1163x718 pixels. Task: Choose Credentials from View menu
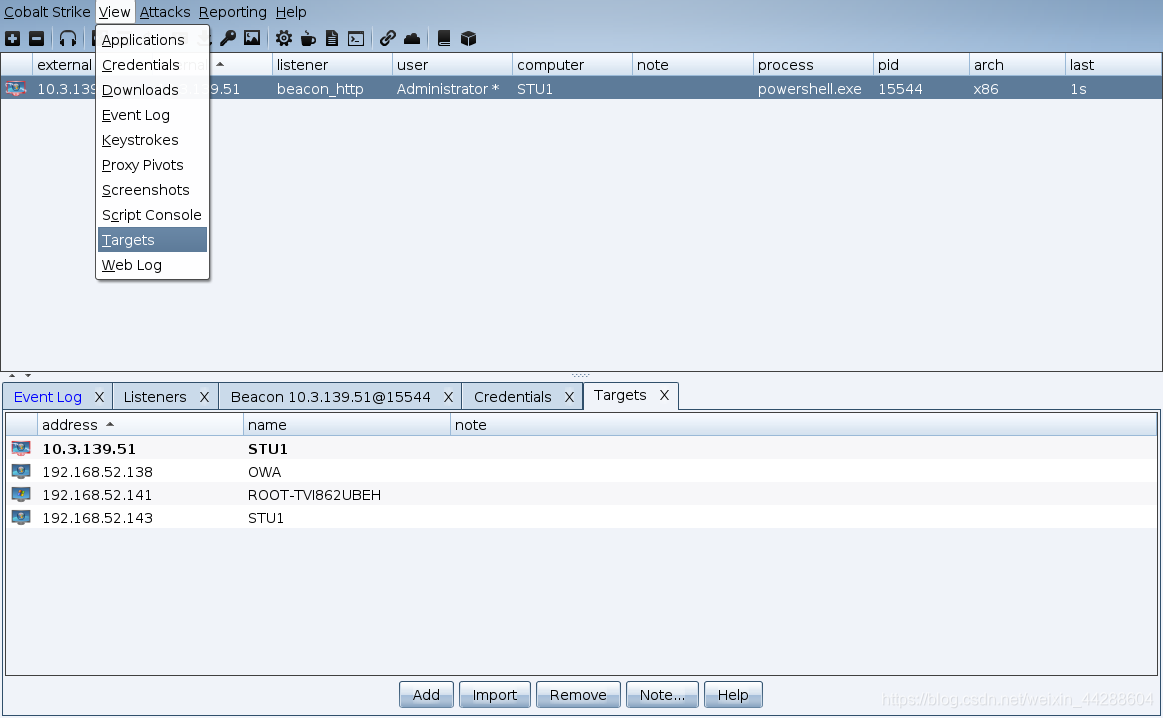coord(152,65)
